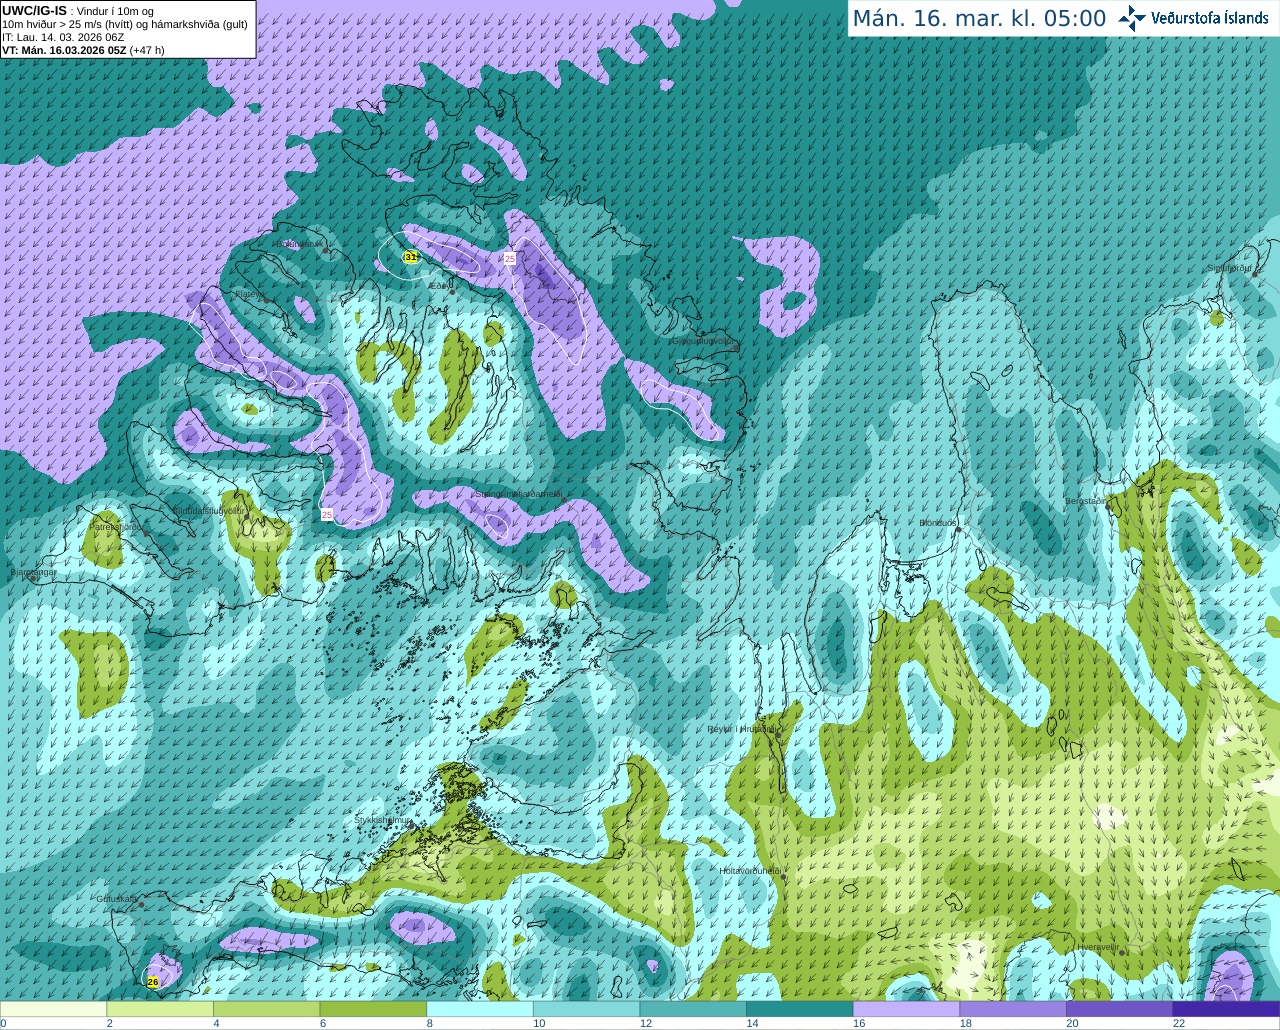Click the 0–2 m/s pale yellow legend swatch
Image resolution: width=1280 pixels, height=1030 pixels.
click(x=53, y=1009)
